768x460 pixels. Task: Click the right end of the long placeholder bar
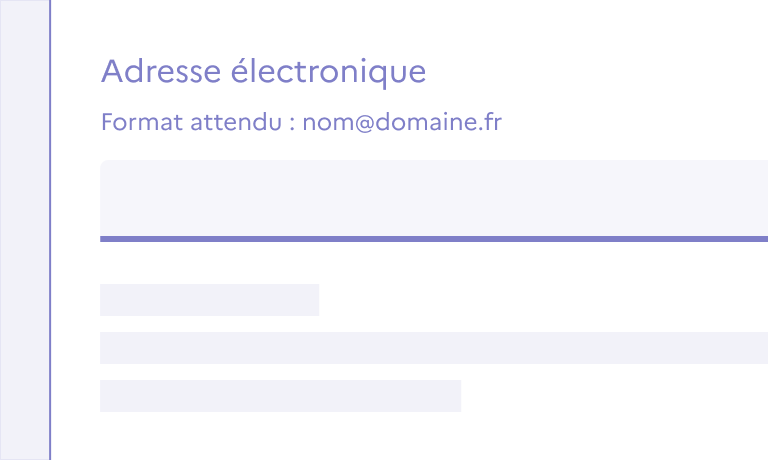[x=757, y=348]
